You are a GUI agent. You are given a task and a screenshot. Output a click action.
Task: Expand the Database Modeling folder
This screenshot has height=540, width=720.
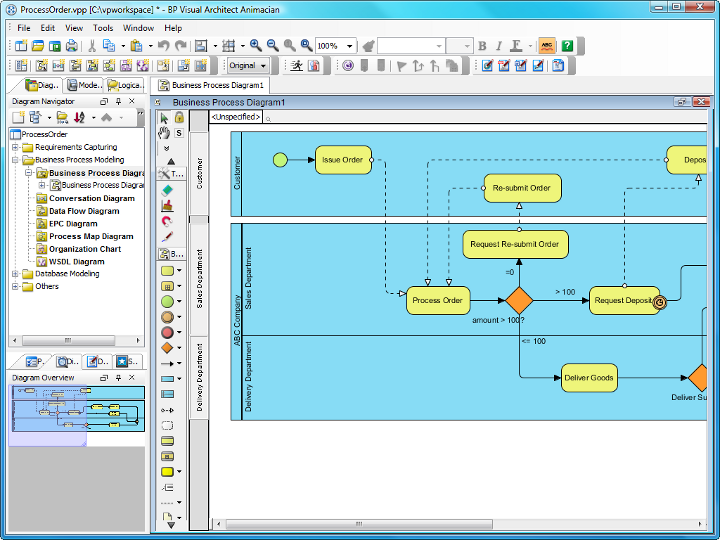15,274
